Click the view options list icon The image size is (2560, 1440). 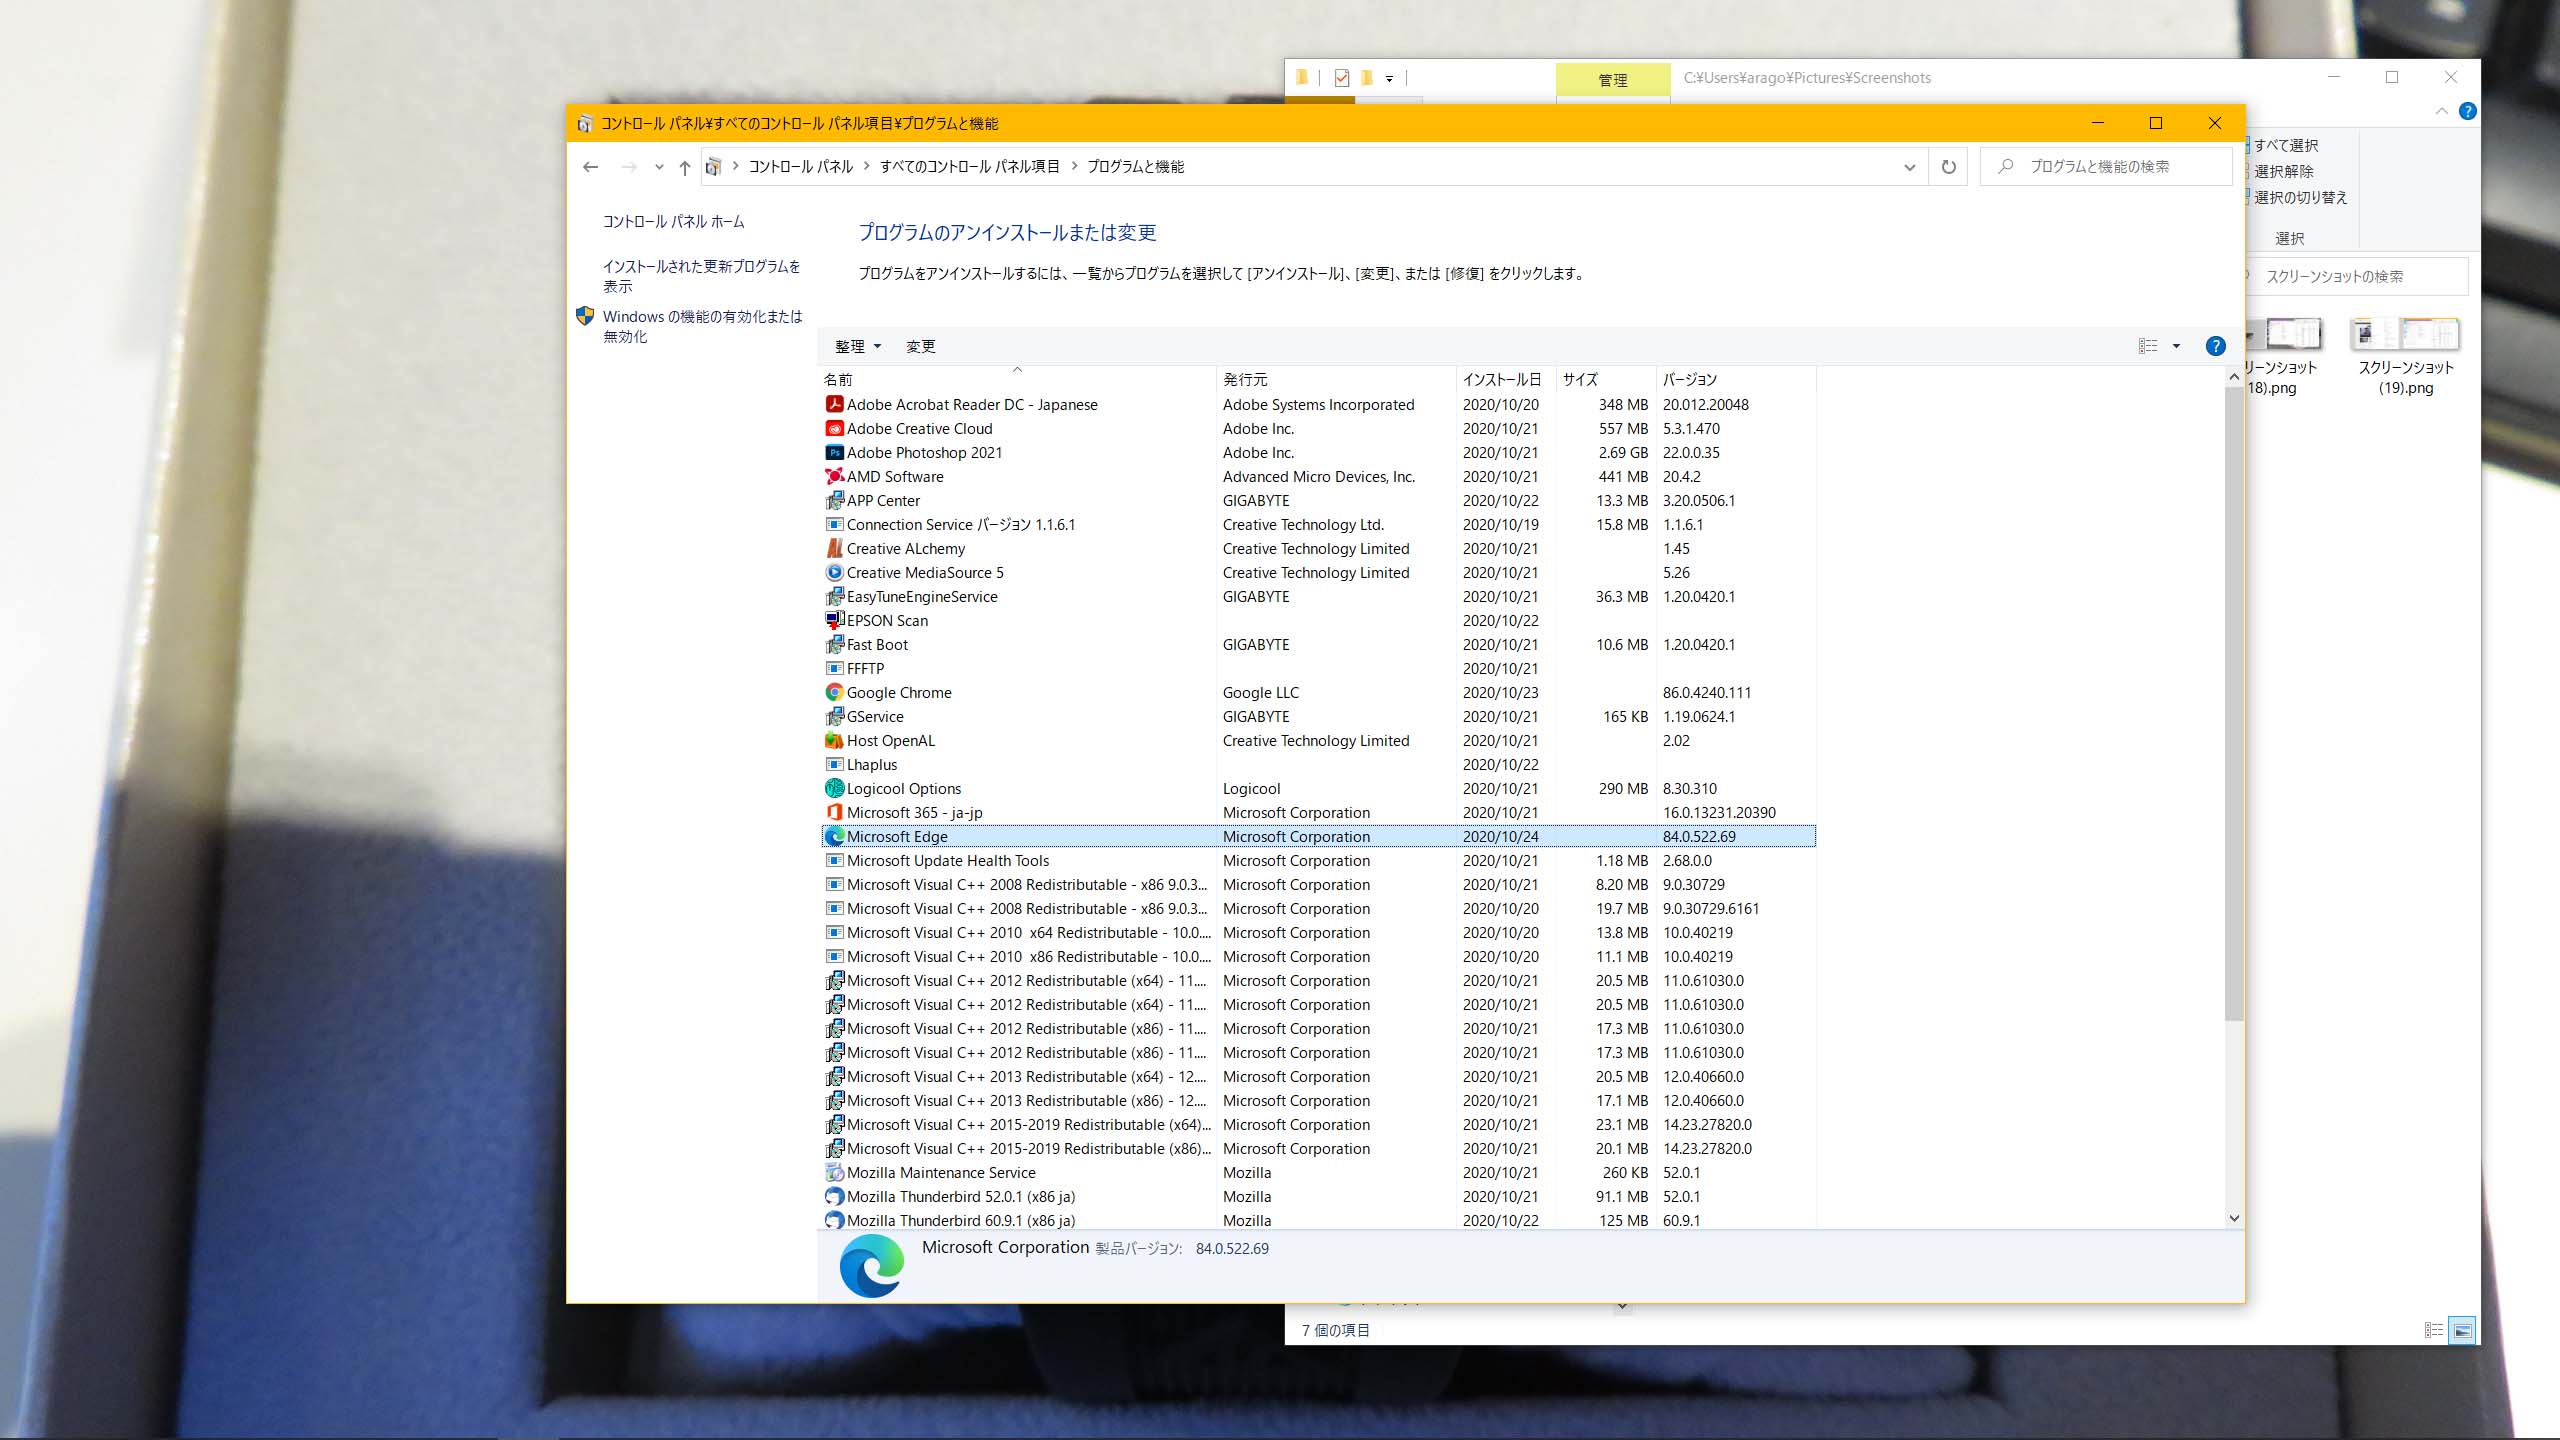2148,346
